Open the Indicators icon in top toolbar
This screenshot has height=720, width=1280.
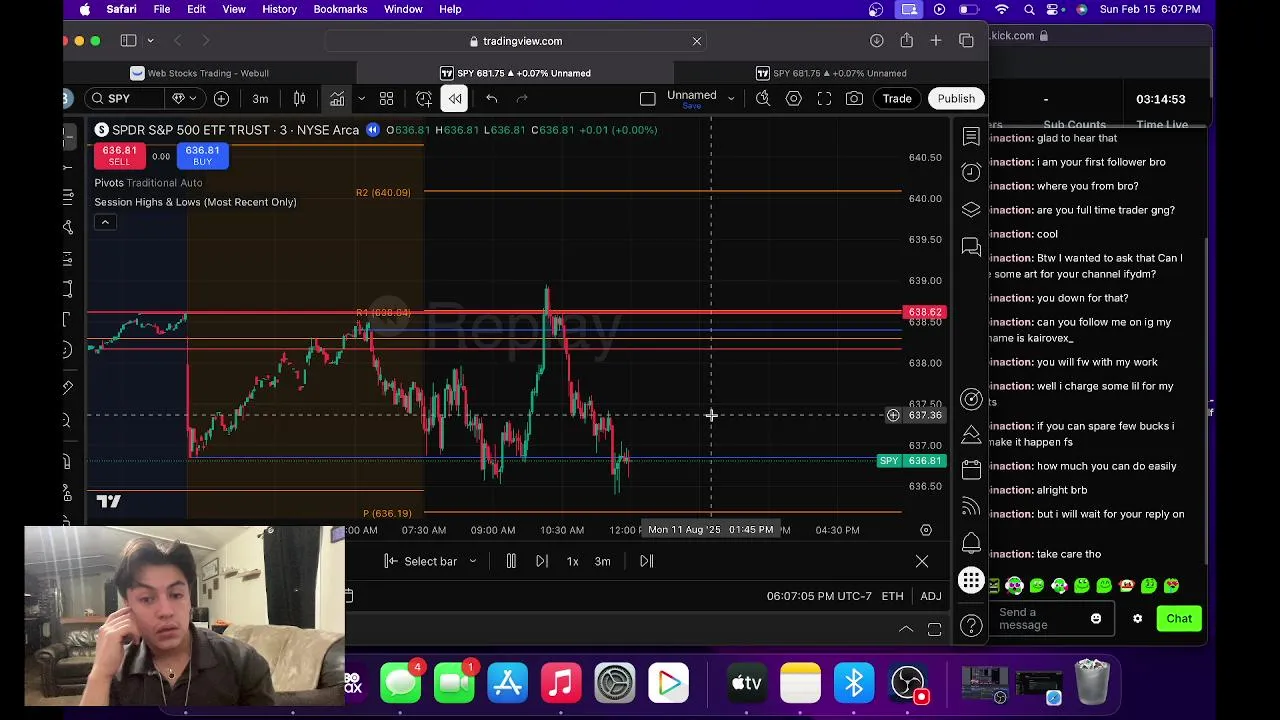click(337, 98)
